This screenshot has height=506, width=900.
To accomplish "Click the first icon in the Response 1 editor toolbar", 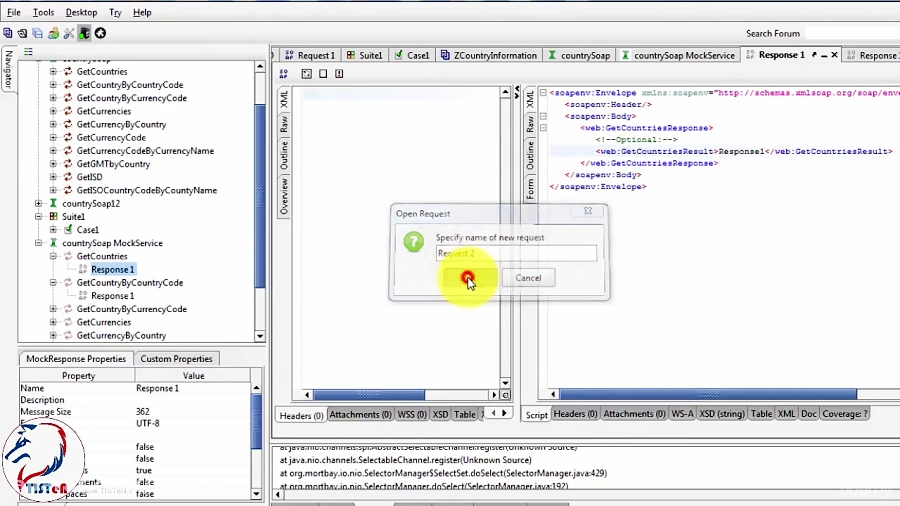I will 284,73.
